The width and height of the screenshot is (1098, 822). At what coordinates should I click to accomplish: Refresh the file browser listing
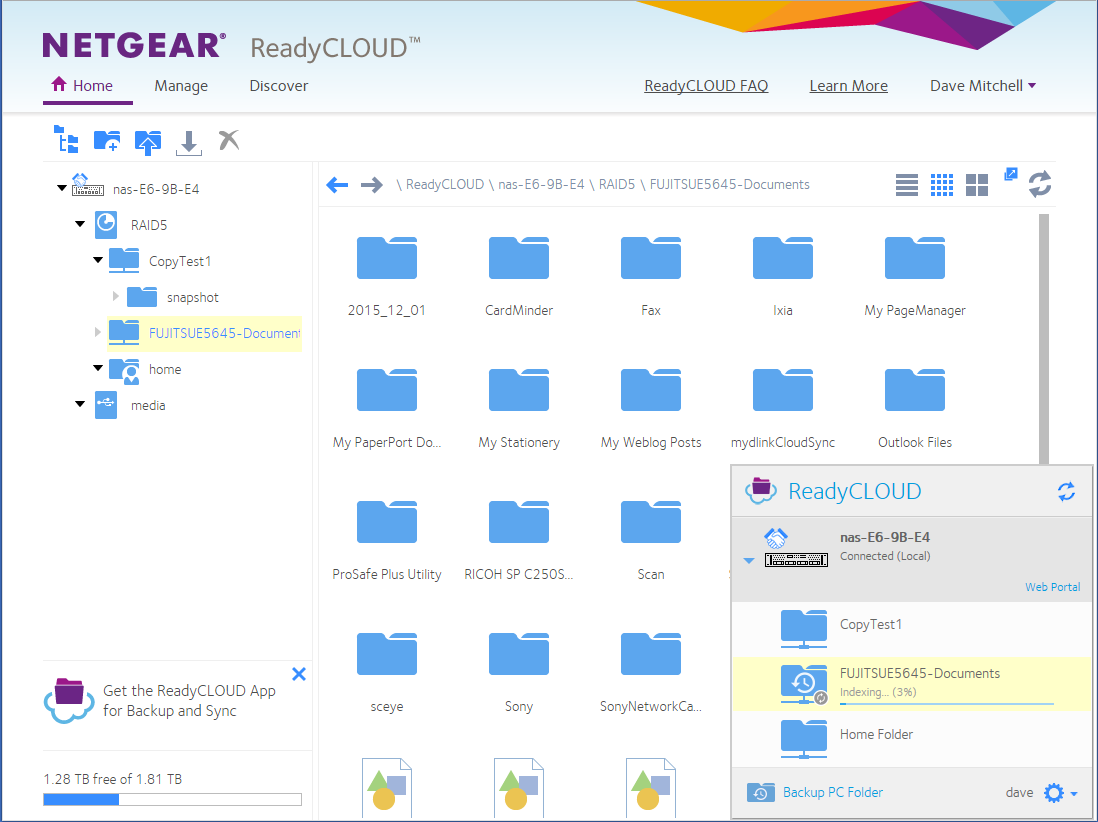1040,183
